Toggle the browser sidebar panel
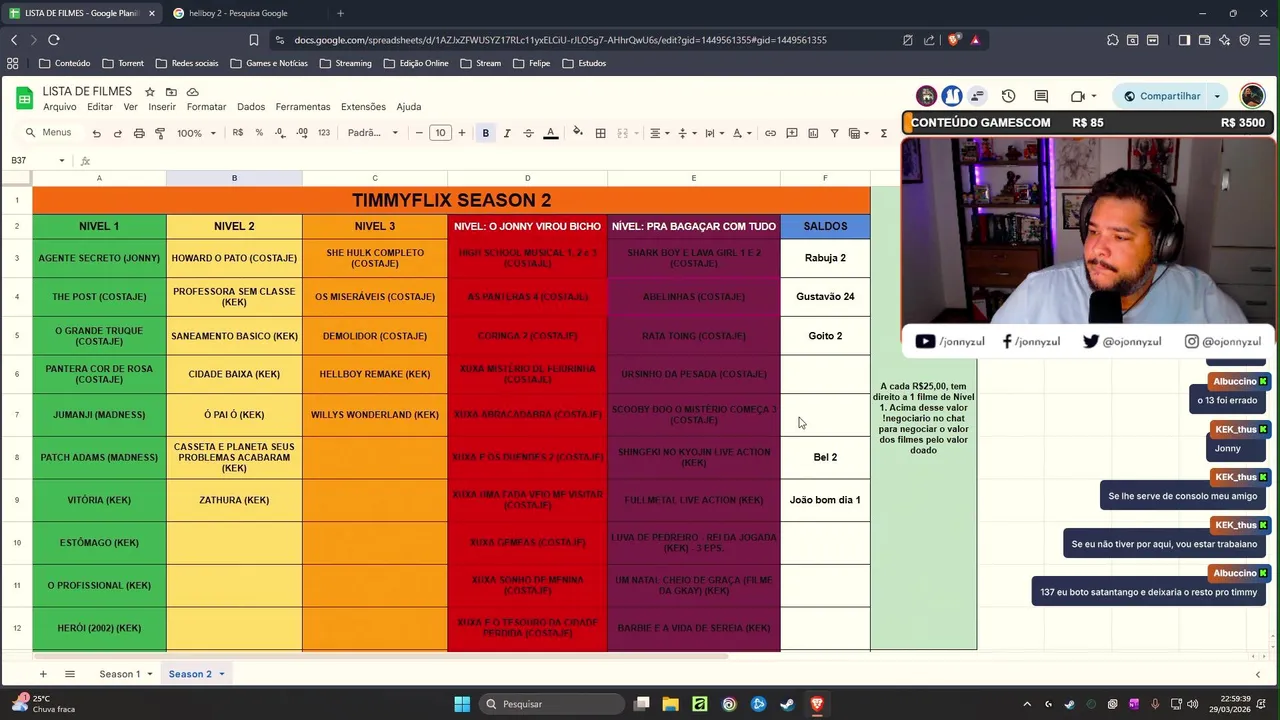 click(x=1184, y=40)
